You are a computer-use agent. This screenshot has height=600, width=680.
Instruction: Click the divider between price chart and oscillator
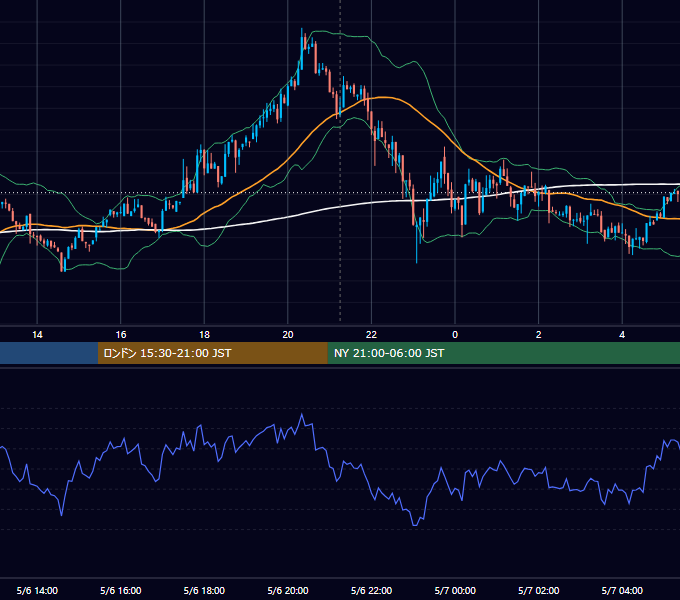340,367
